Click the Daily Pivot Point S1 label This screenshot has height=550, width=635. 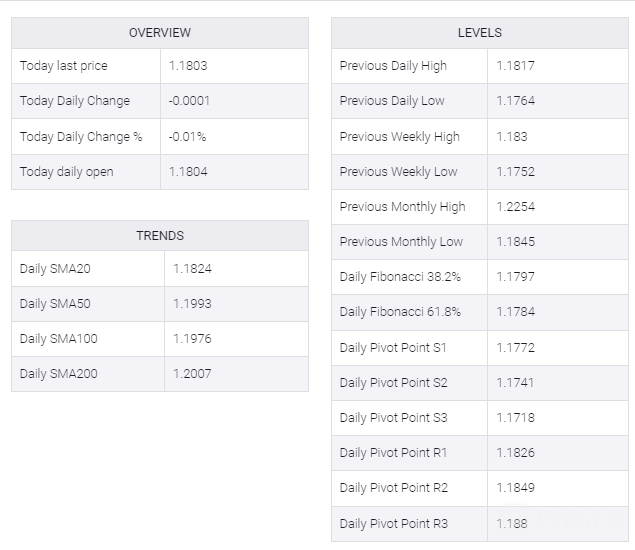click(393, 347)
